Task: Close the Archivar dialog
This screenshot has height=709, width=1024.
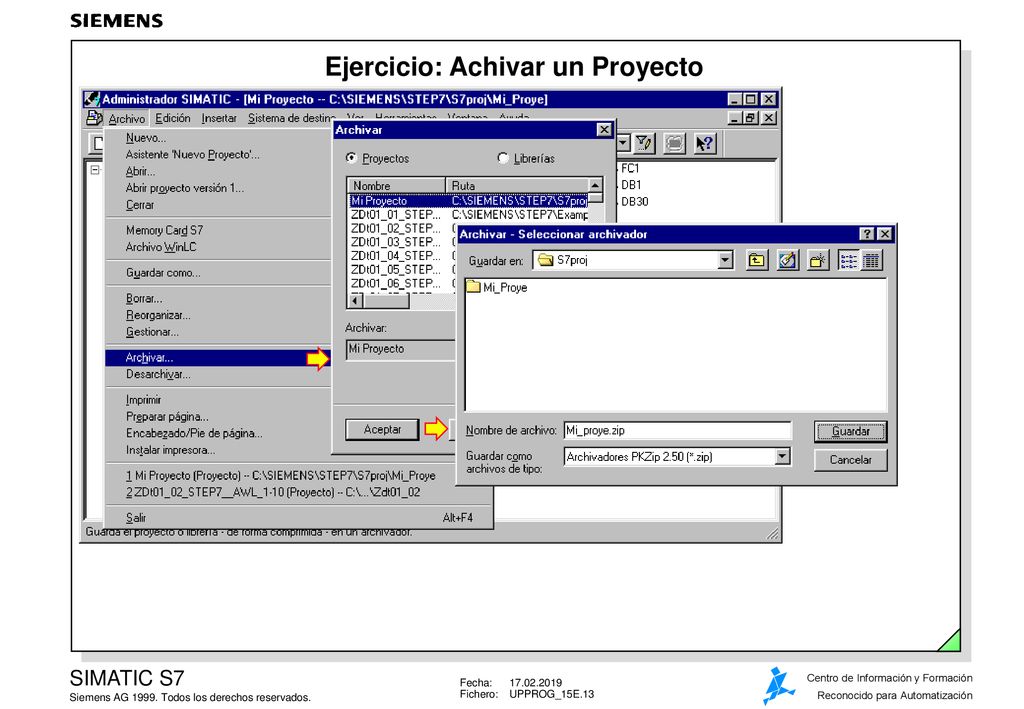Action: (604, 130)
